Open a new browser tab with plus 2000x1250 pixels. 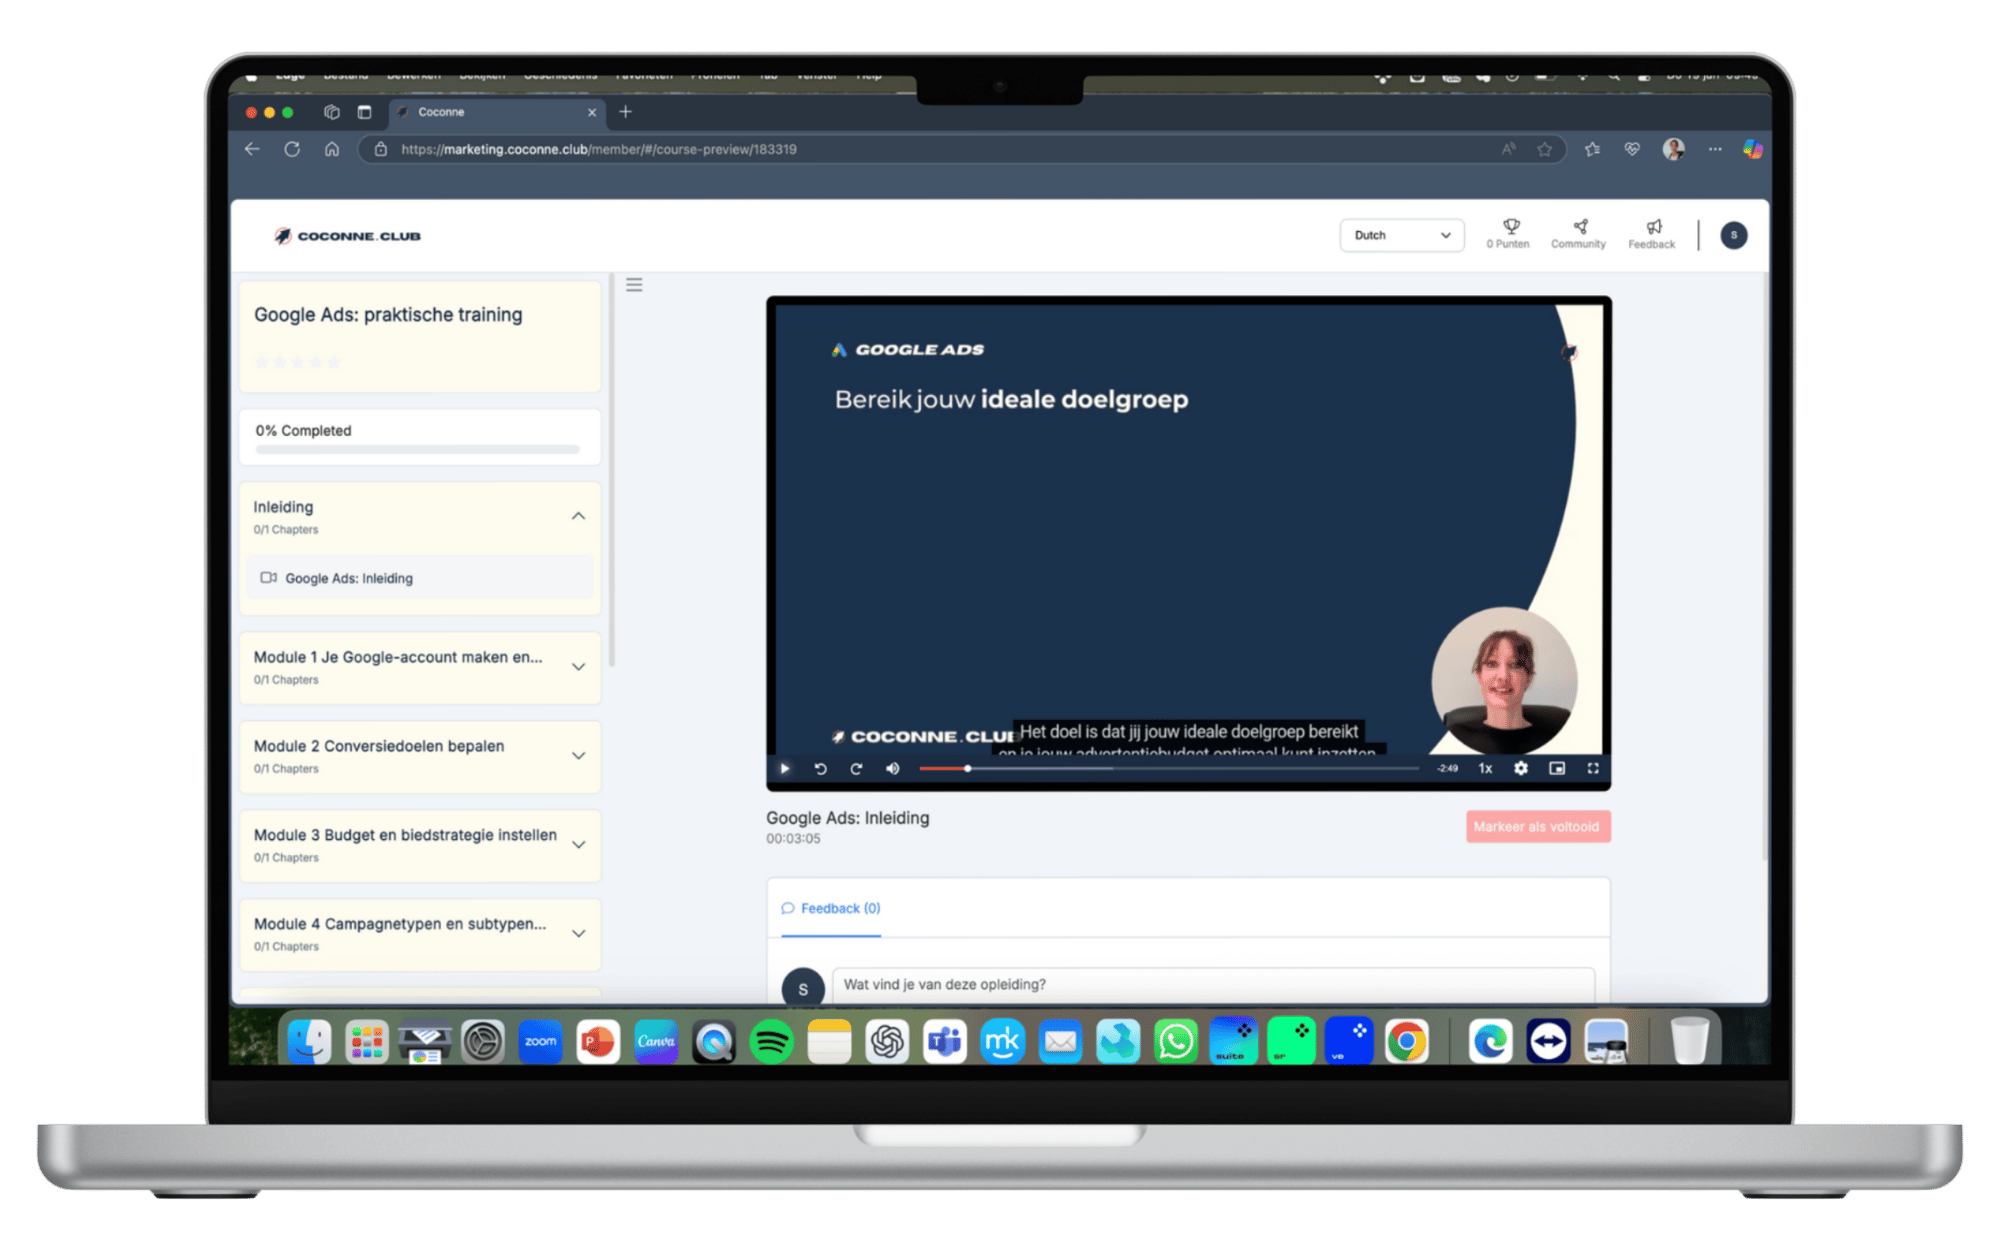click(626, 112)
